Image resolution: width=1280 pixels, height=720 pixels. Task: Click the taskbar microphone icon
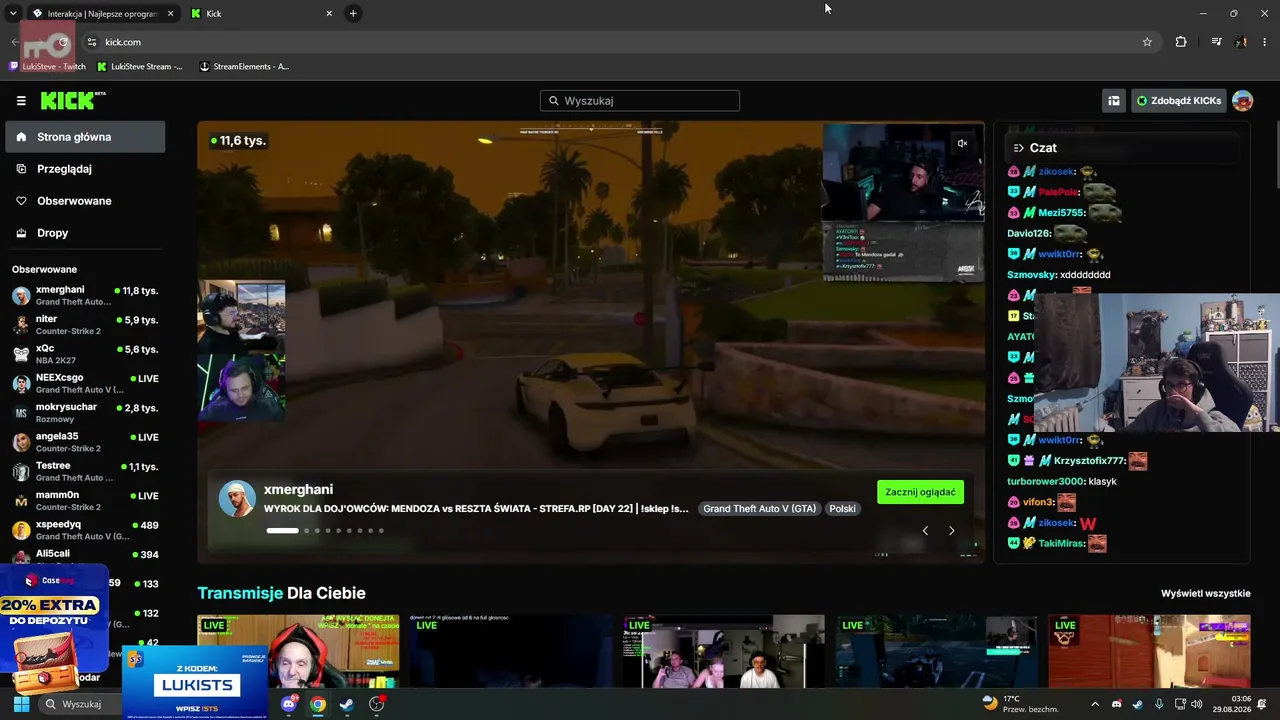(1159, 704)
